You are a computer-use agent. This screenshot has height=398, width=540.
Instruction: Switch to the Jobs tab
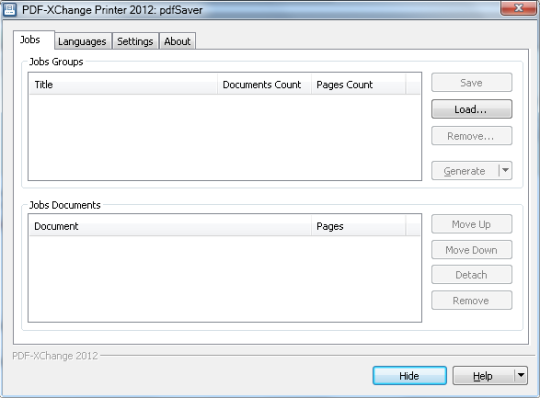tap(34, 40)
